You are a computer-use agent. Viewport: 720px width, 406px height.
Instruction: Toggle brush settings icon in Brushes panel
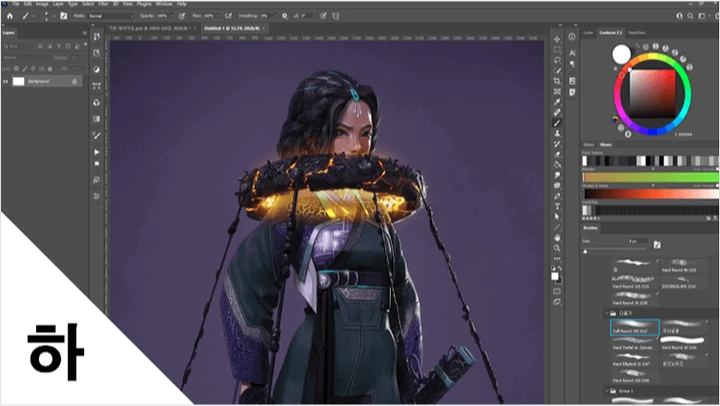[x=657, y=245]
